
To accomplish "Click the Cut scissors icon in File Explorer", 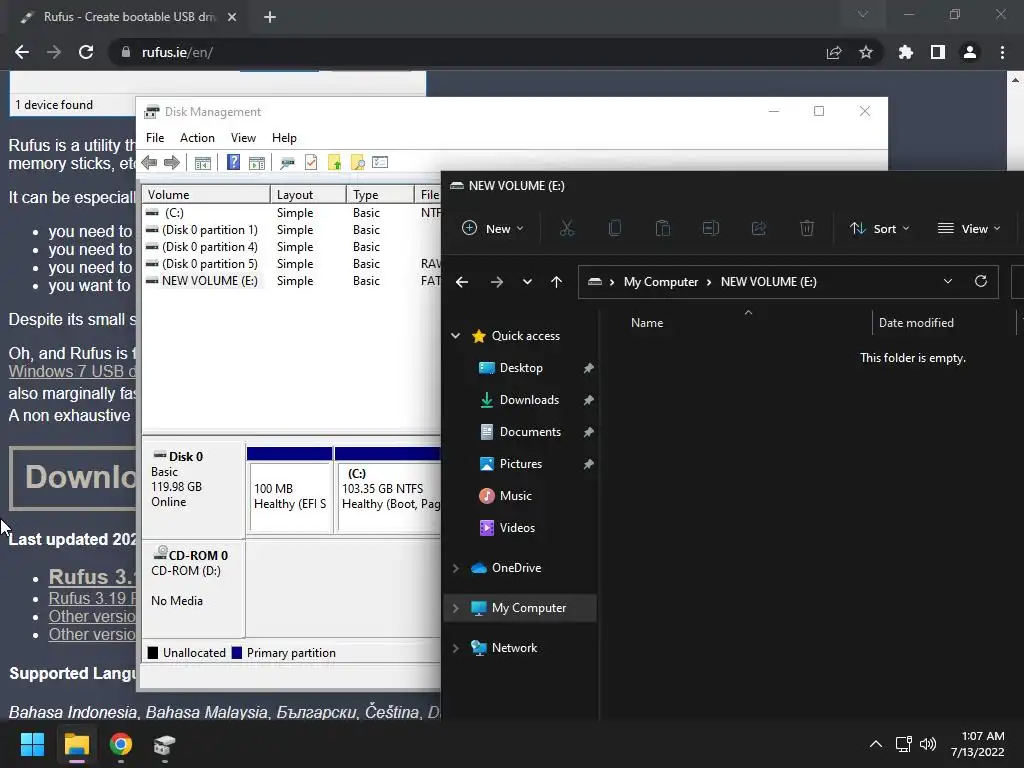I will (567, 228).
